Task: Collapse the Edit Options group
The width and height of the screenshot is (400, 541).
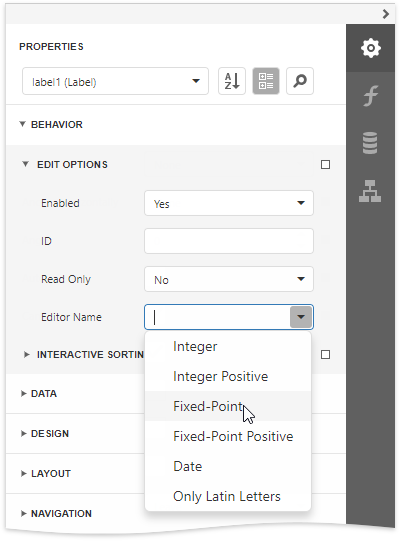Action: 26,164
